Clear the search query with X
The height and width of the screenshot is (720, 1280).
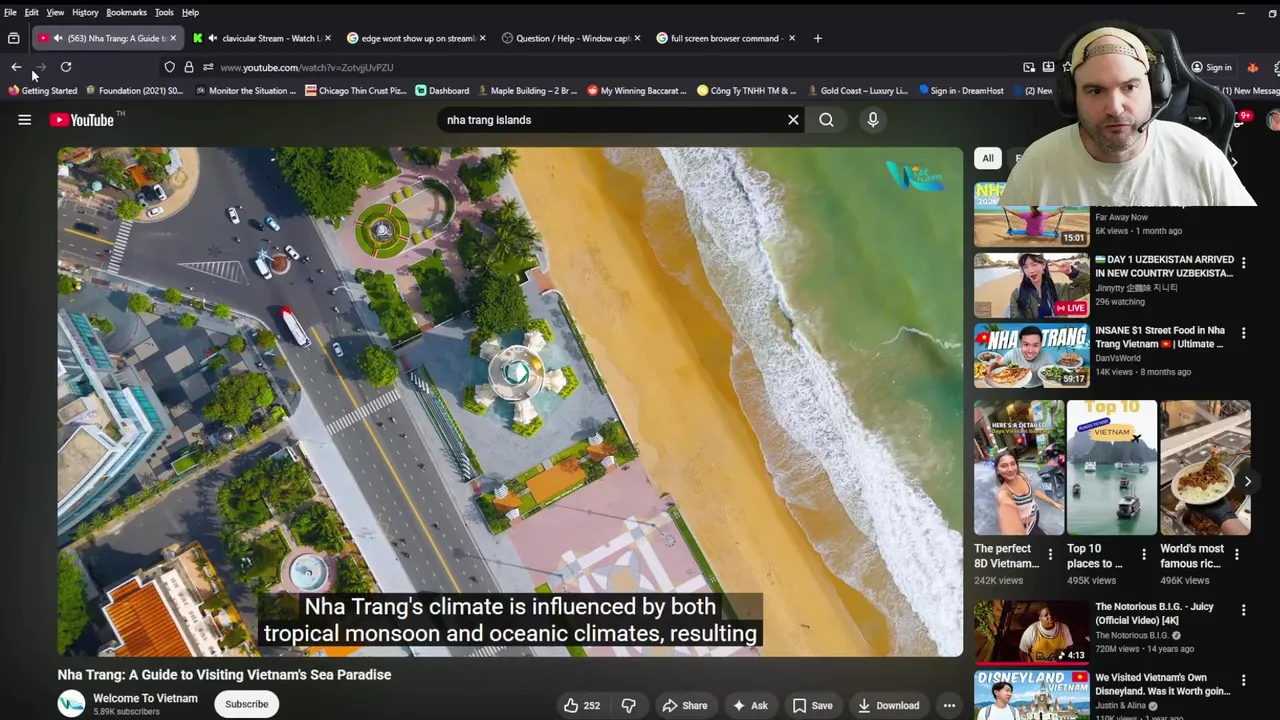coord(793,120)
